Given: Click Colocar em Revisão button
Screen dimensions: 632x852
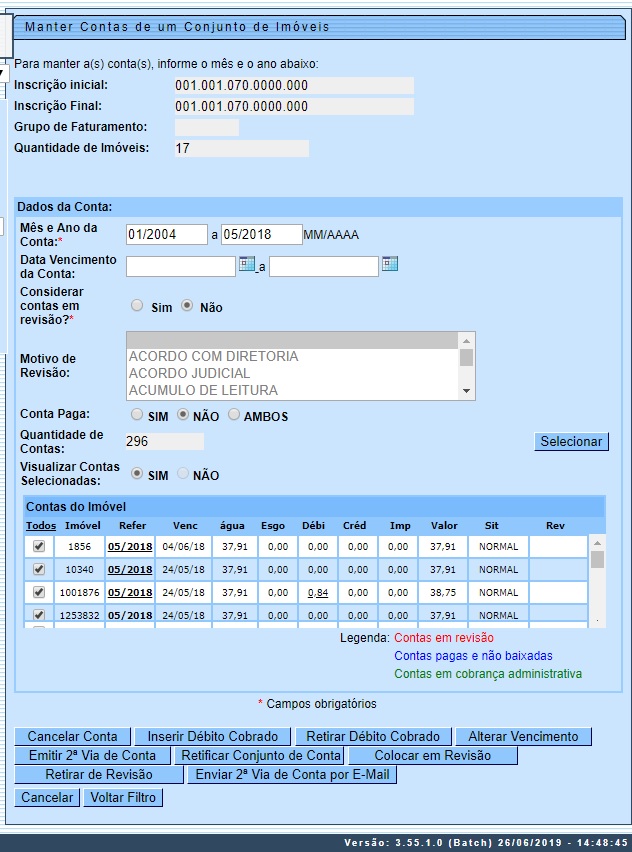Looking at the screenshot, I should pyautogui.click(x=432, y=756).
